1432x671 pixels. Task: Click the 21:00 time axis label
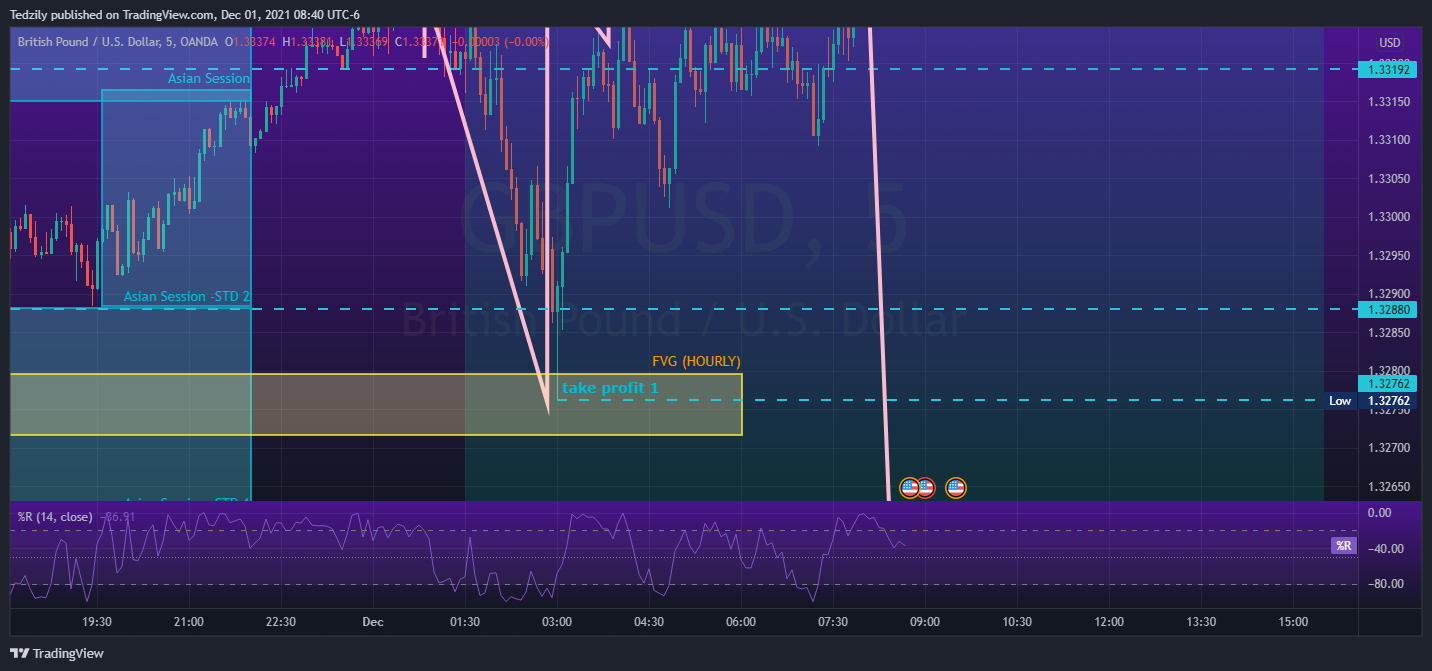[189, 622]
